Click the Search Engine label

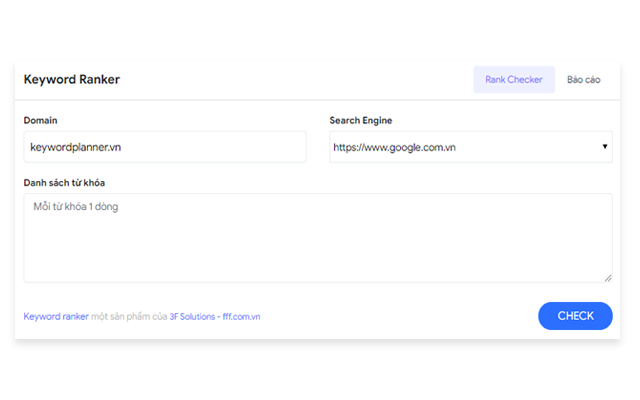361,121
